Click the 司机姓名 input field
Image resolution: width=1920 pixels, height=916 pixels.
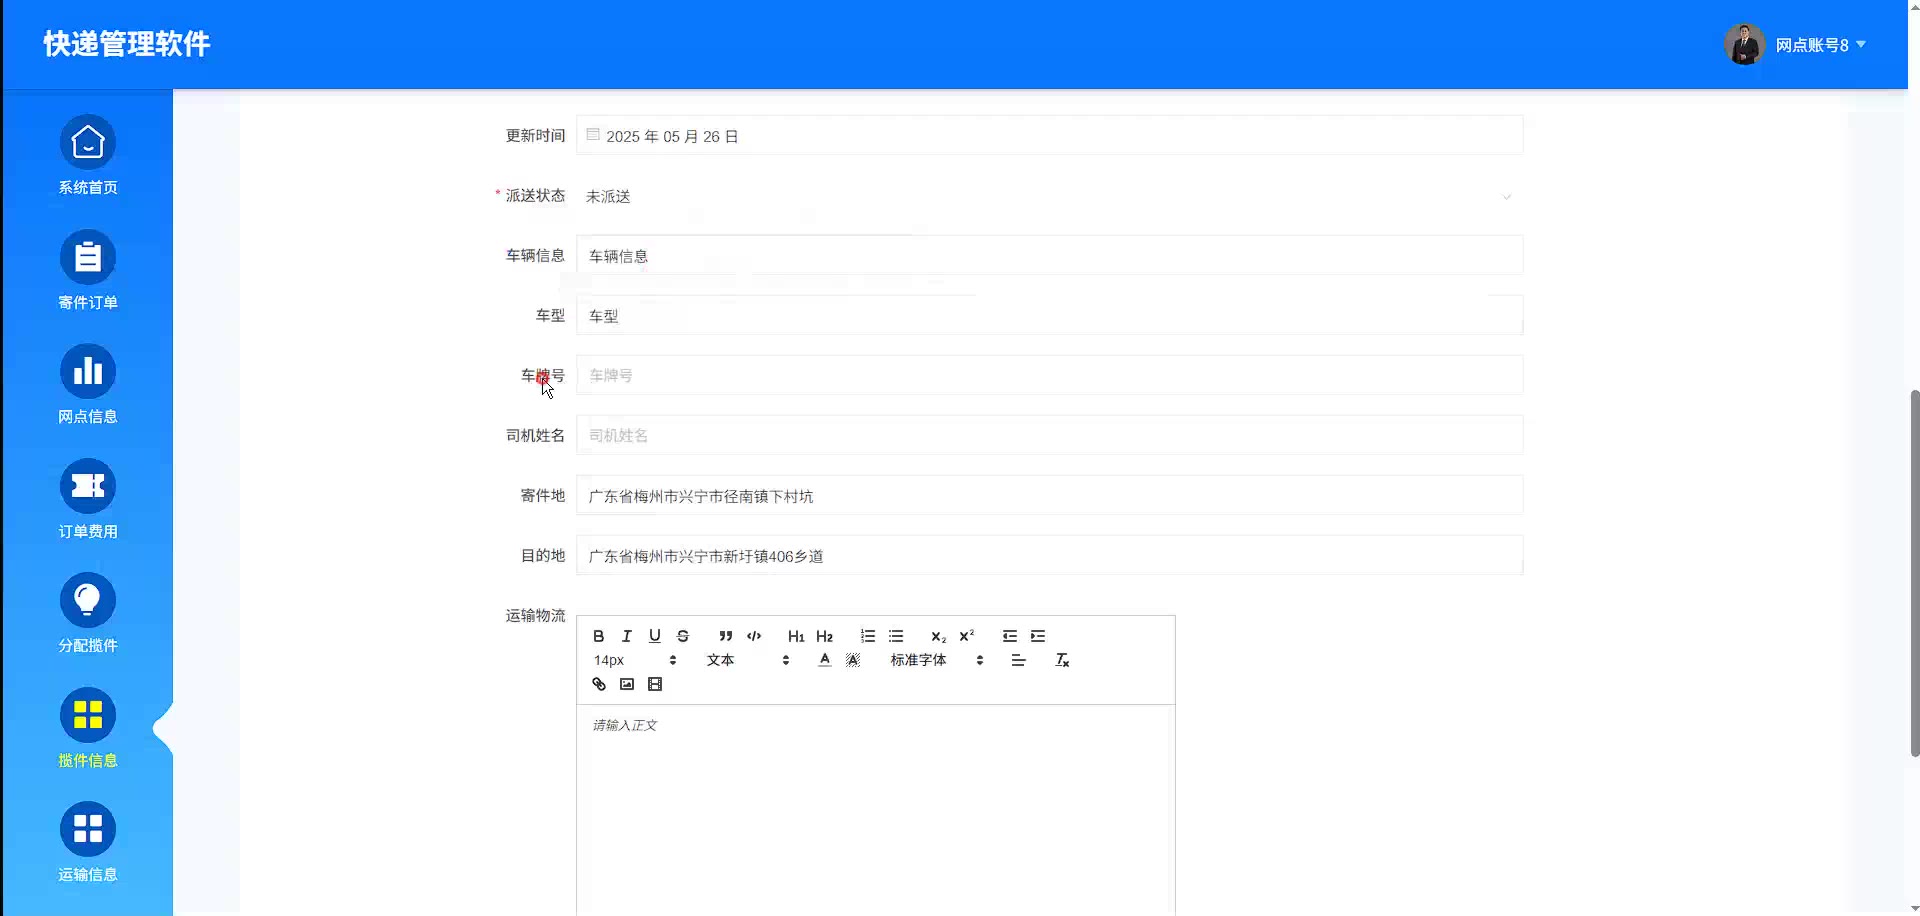1049,435
